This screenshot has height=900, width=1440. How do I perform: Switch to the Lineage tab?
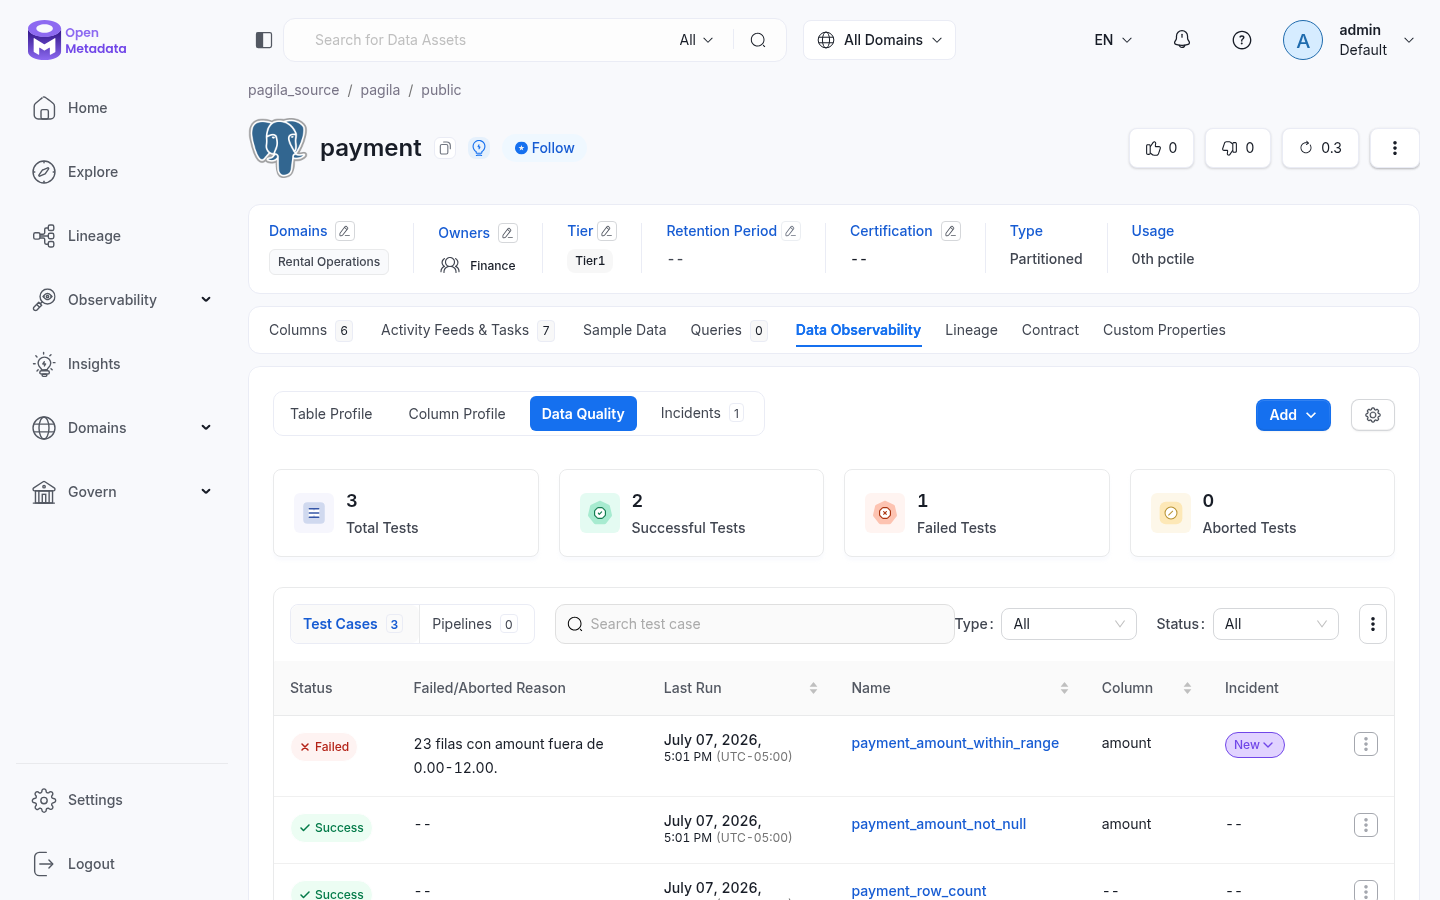point(971,330)
